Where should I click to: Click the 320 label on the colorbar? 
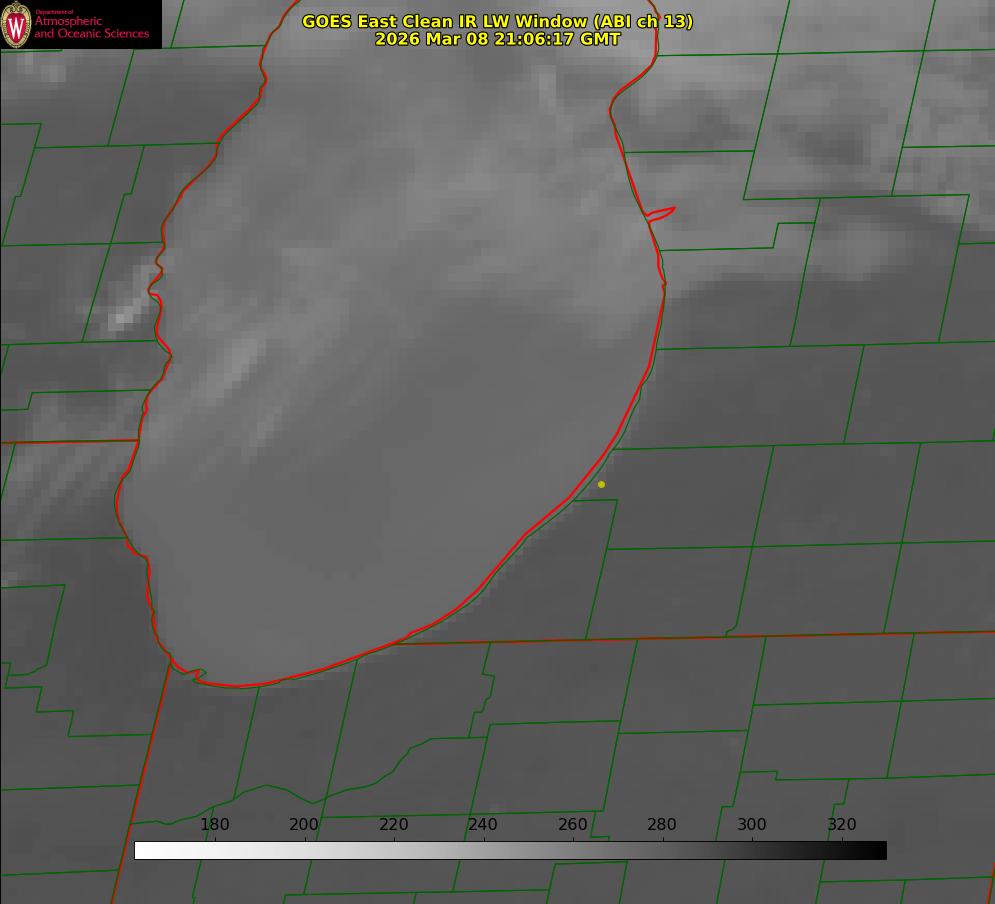click(841, 825)
